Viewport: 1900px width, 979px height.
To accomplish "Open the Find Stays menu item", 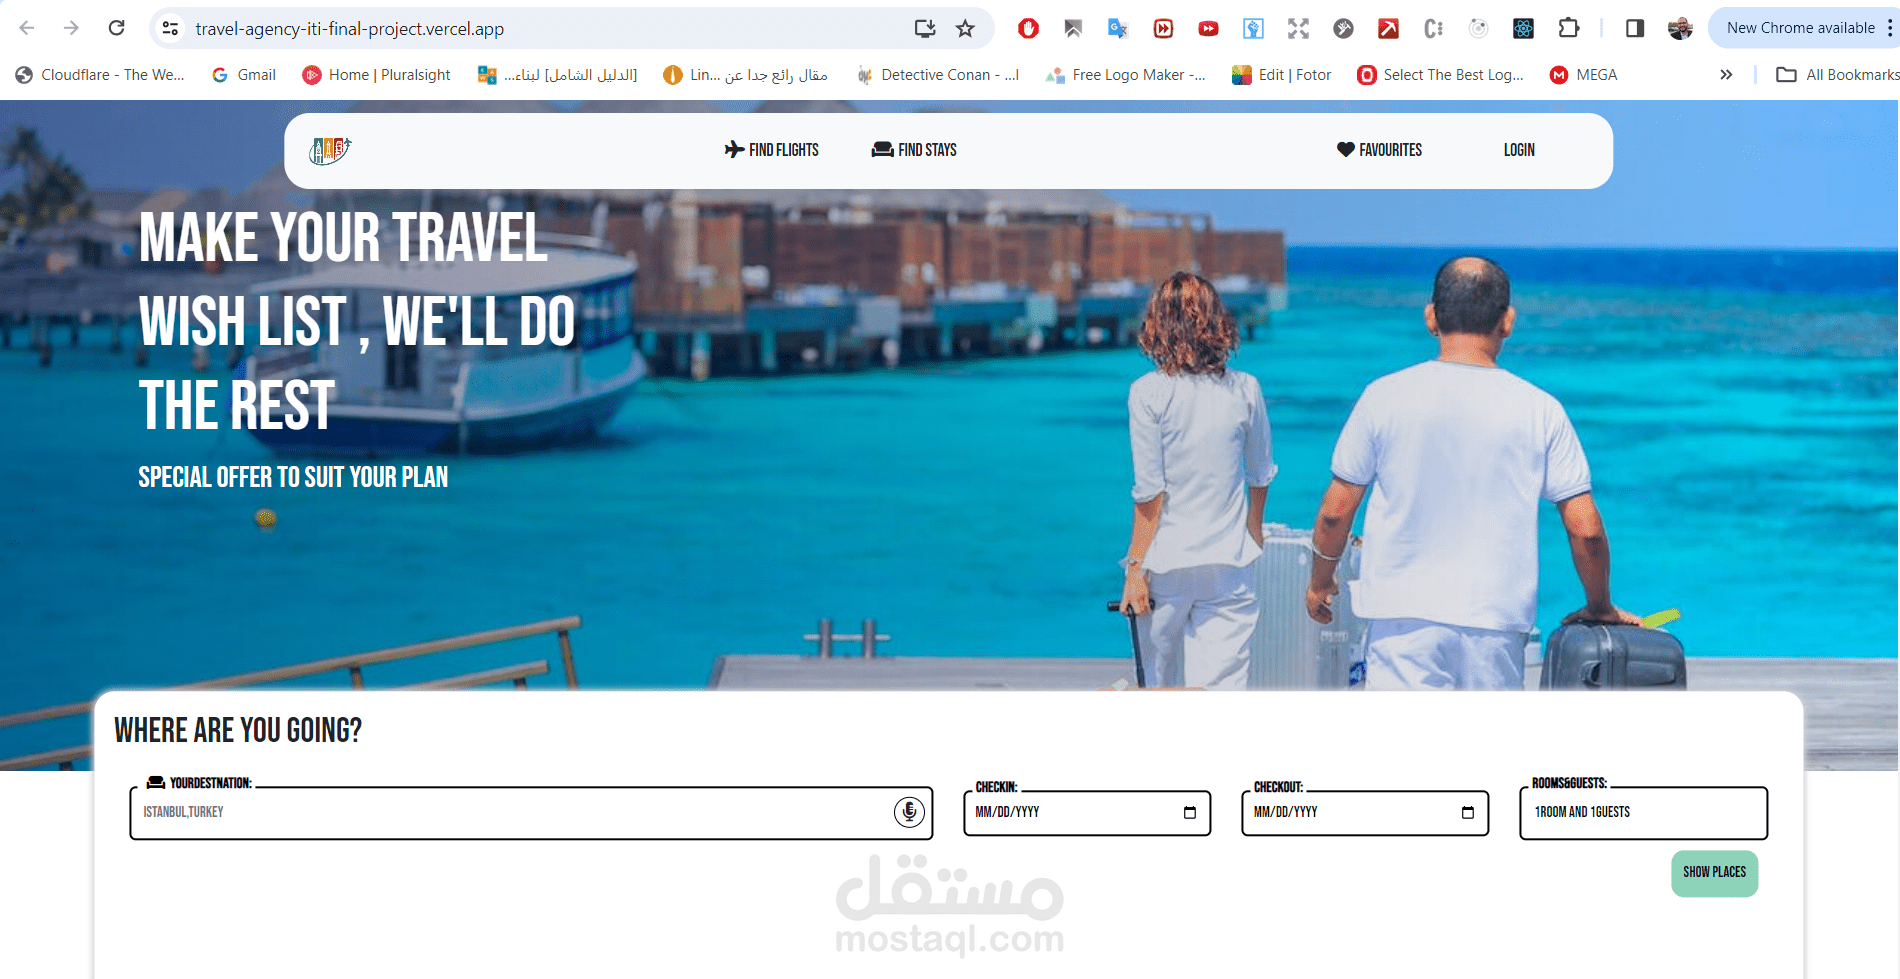I will pyautogui.click(x=914, y=150).
